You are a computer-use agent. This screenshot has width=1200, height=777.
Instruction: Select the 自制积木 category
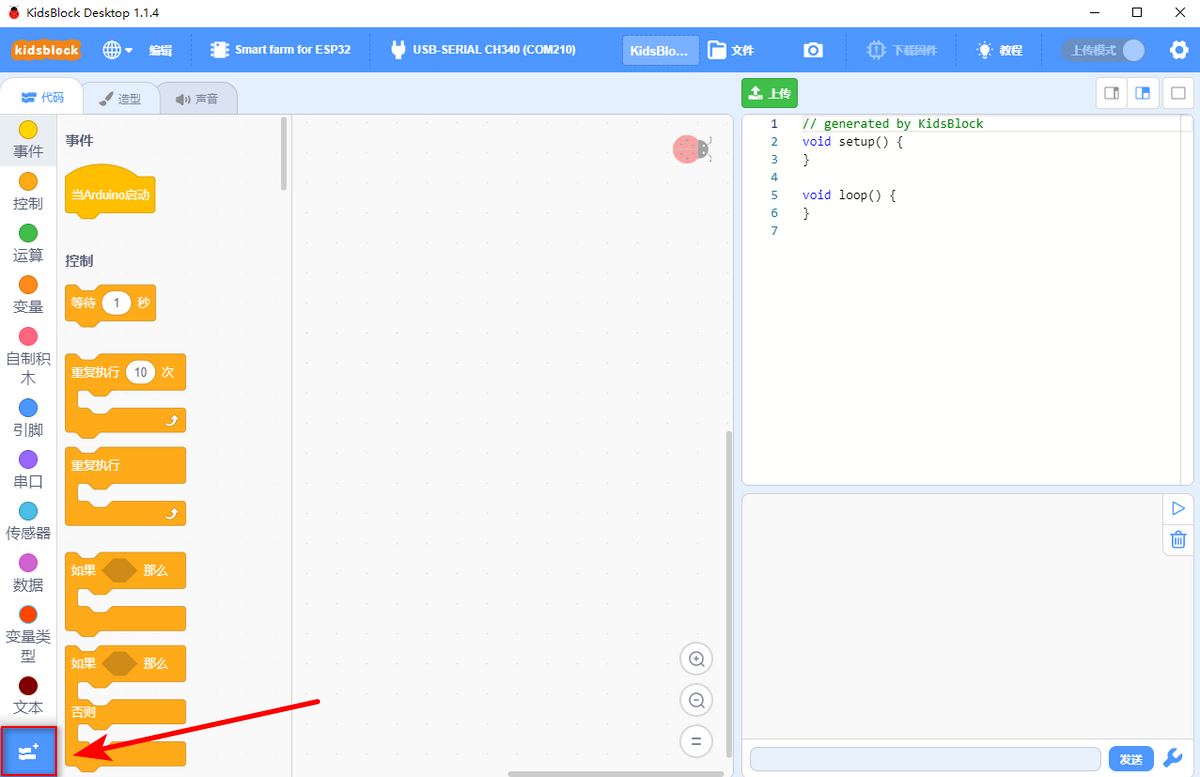tap(28, 357)
